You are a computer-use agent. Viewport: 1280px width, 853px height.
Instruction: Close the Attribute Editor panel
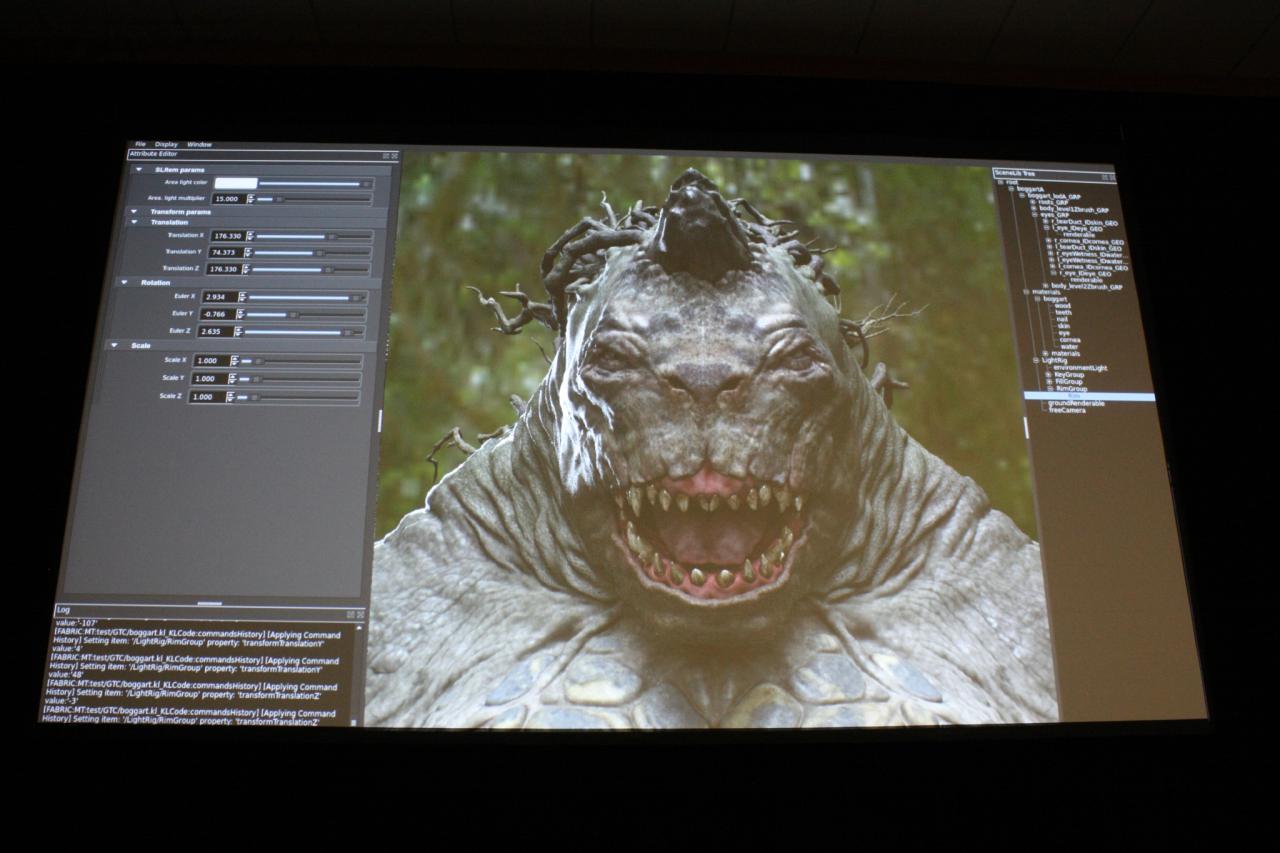(x=394, y=155)
